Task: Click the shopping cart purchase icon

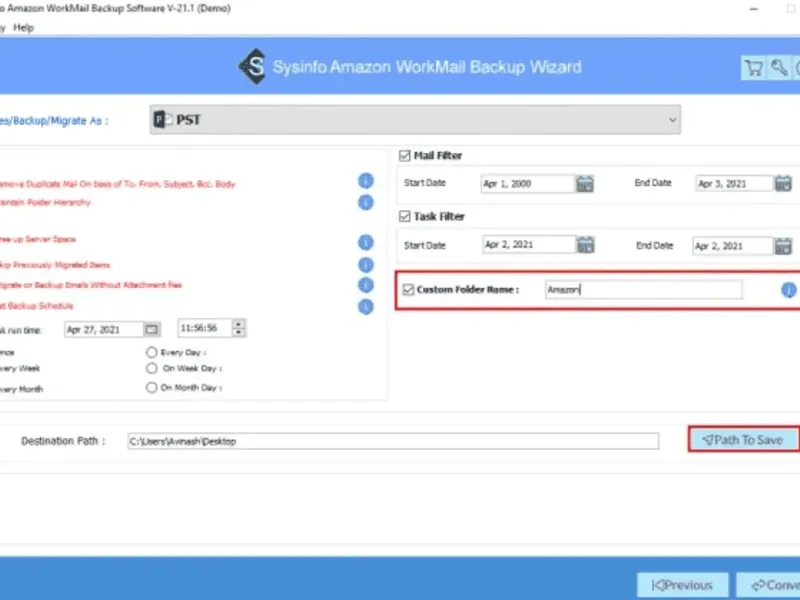Action: tap(753, 68)
